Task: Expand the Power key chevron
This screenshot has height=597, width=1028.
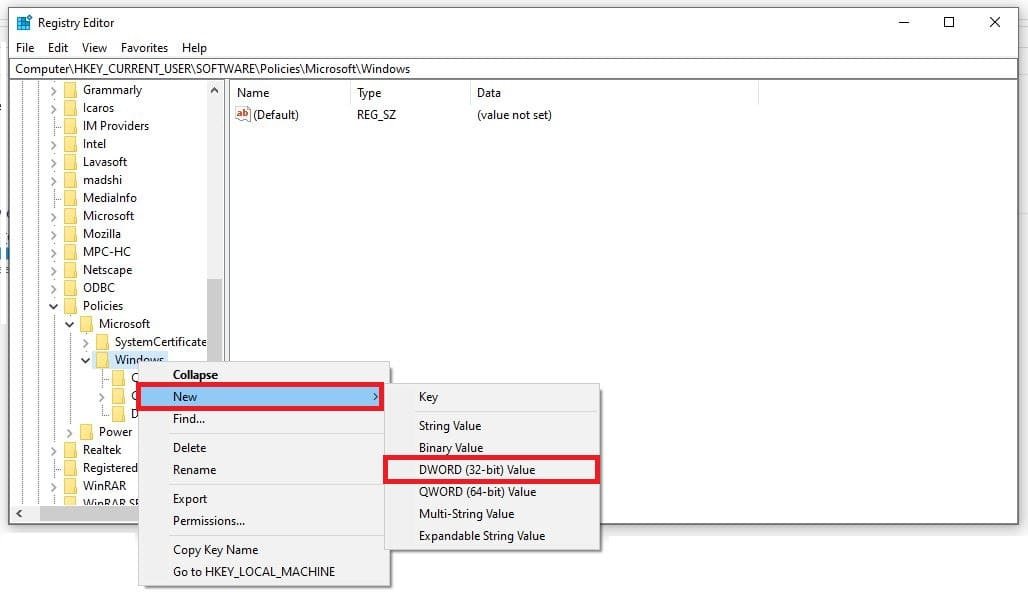Action: coord(69,432)
